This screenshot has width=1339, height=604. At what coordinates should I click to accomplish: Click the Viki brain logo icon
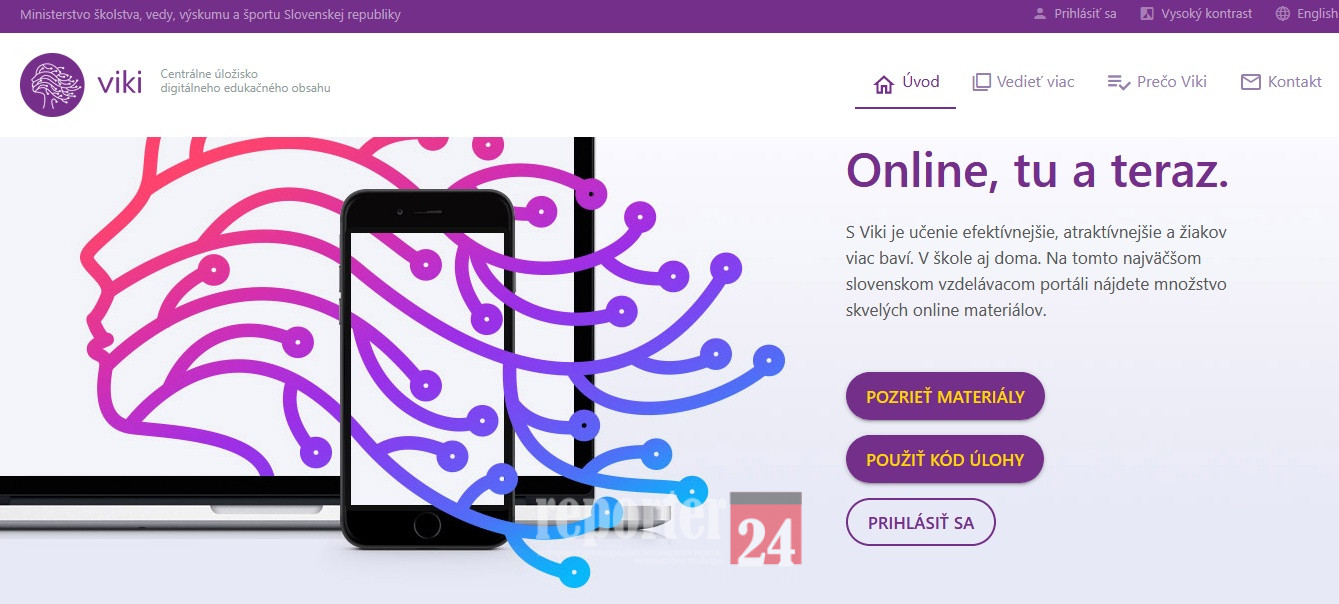[52, 85]
